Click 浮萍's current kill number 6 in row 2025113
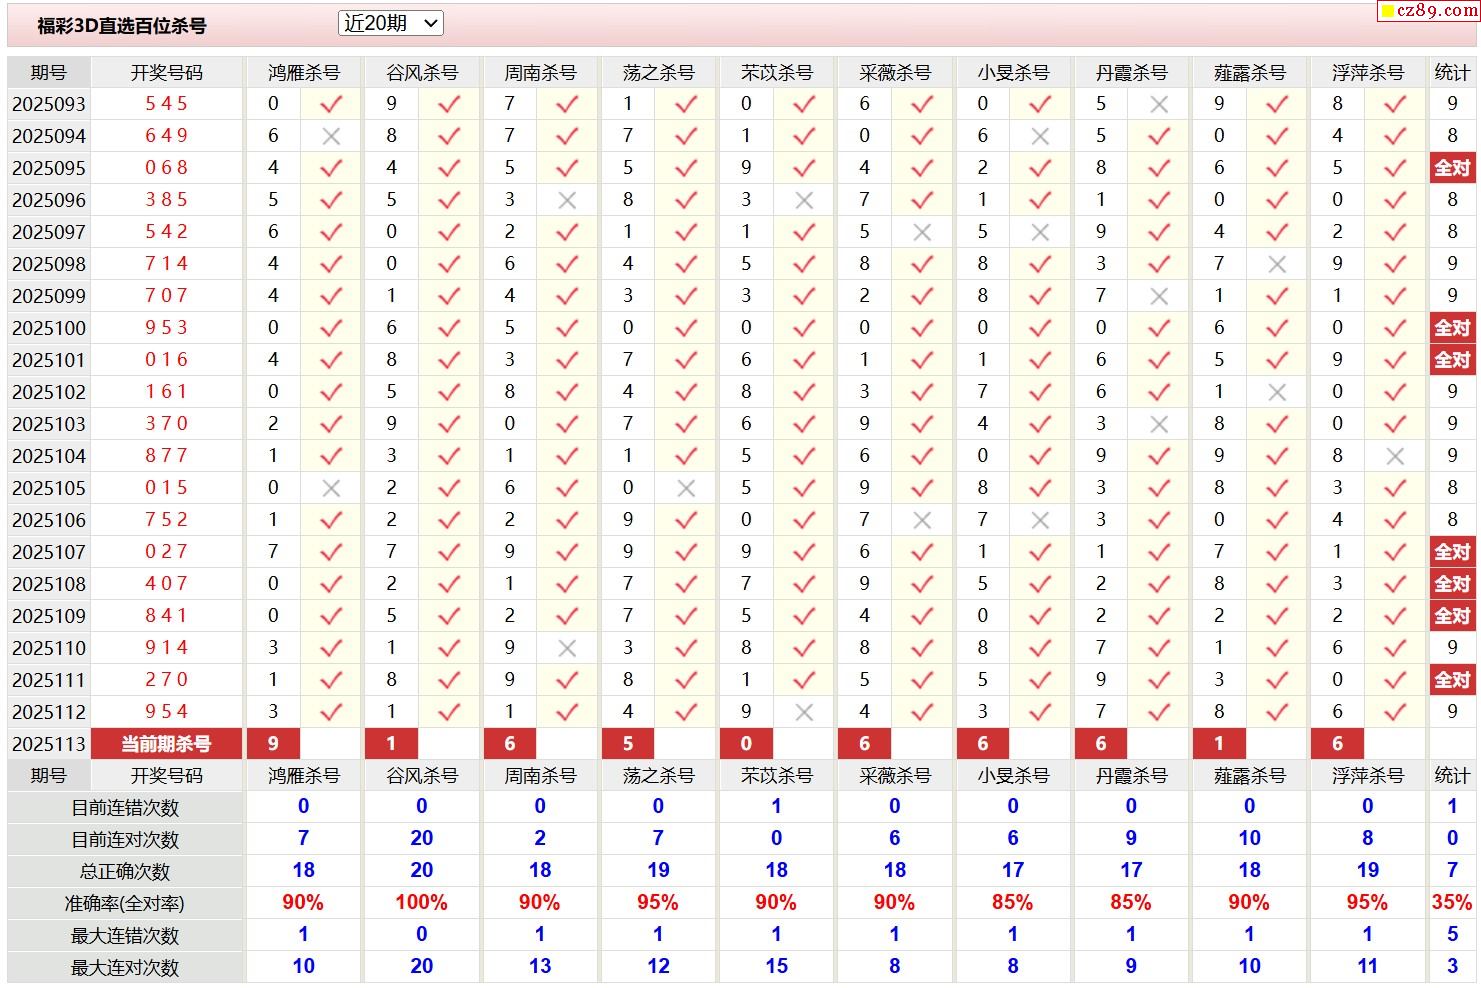 pyautogui.click(x=1337, y=744)
